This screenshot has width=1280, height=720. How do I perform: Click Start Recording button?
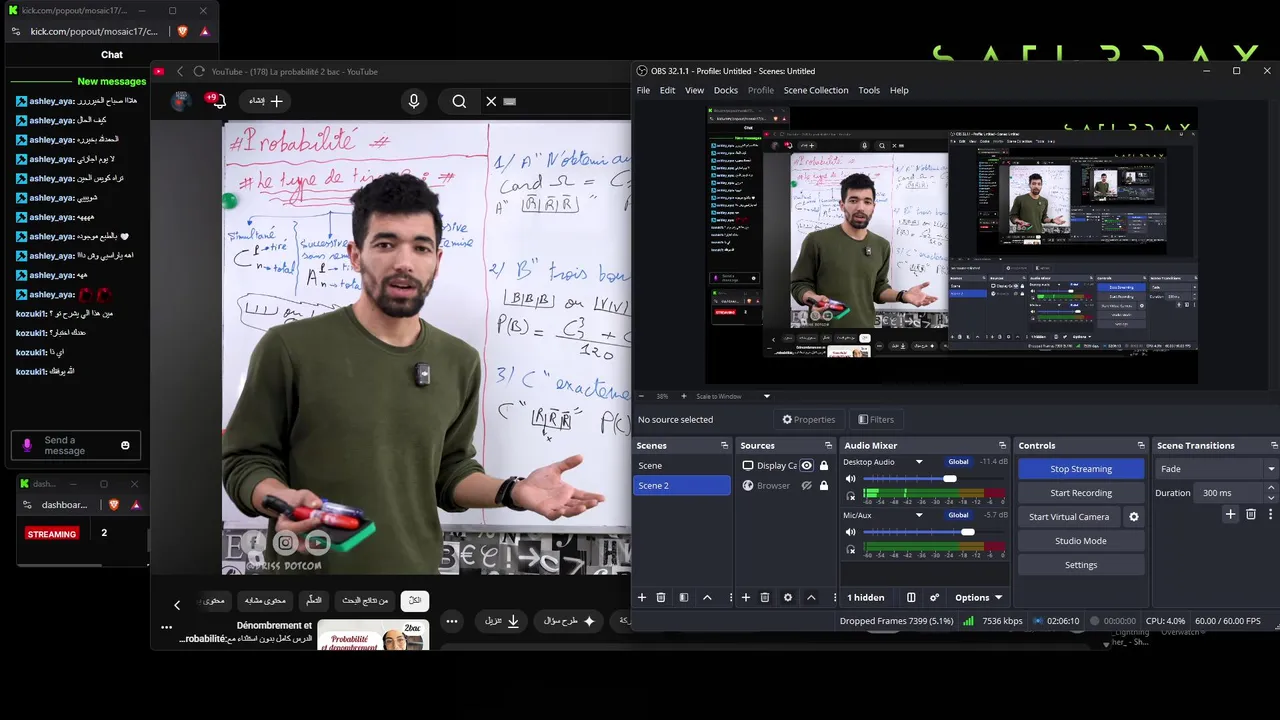tap(1081, 493)
